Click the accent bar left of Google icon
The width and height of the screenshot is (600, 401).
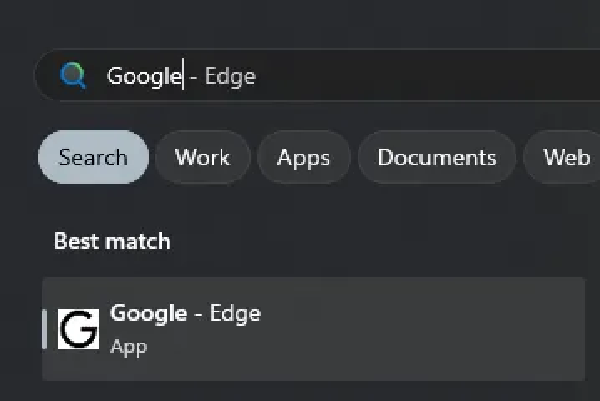tap(45, 329)
